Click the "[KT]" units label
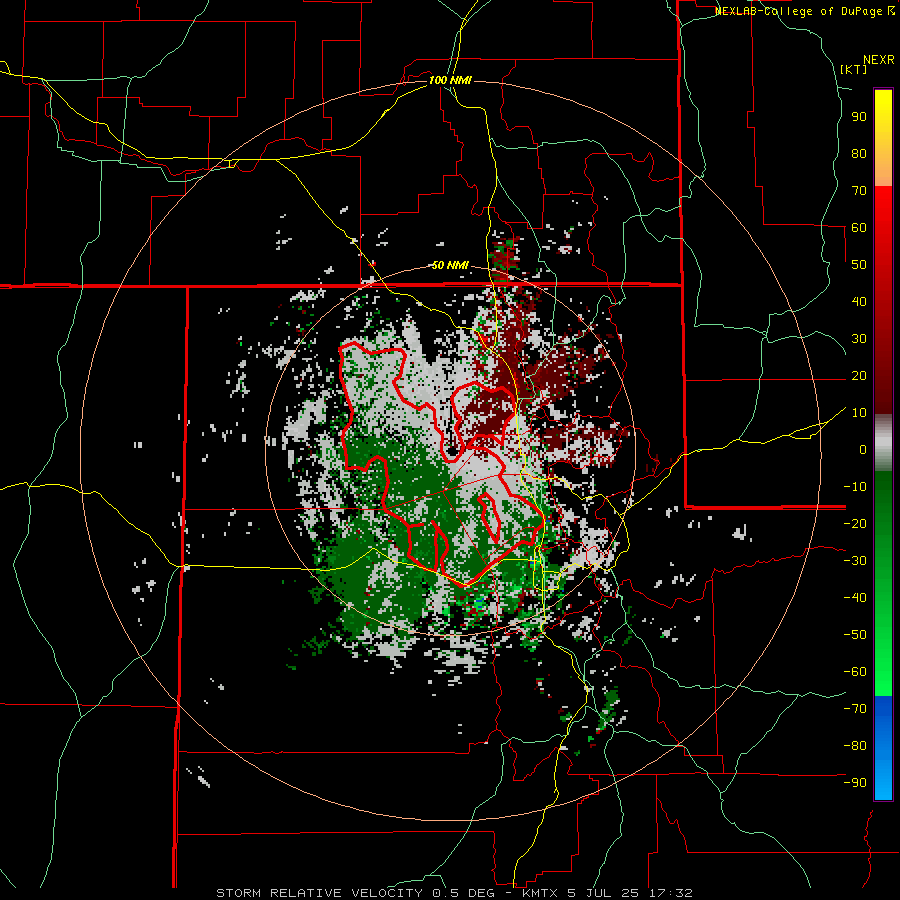The height and width of the screenshot is (900, 900). 854,69
